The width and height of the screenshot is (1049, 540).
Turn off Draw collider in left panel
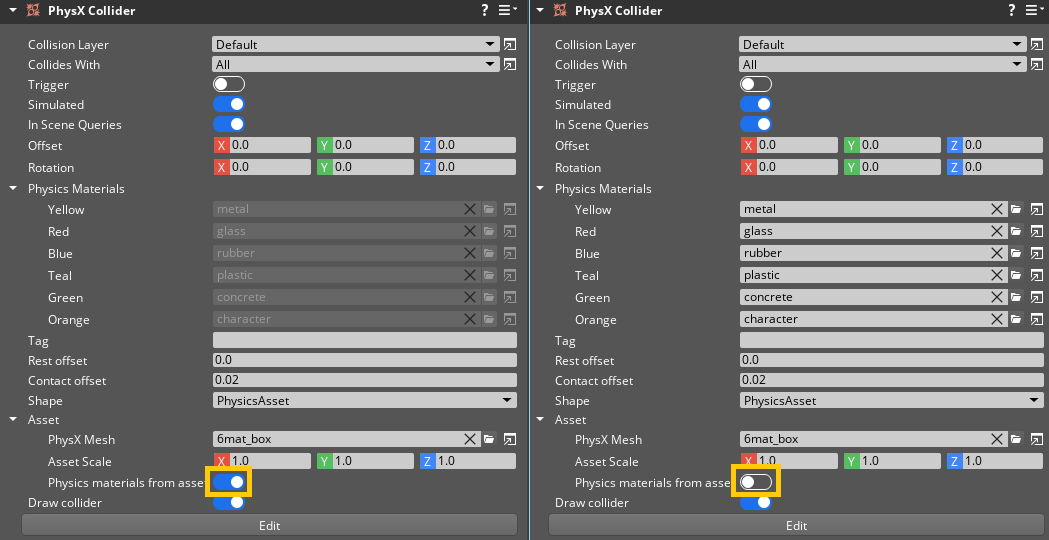pyautogui.click(x=229, y=503)
